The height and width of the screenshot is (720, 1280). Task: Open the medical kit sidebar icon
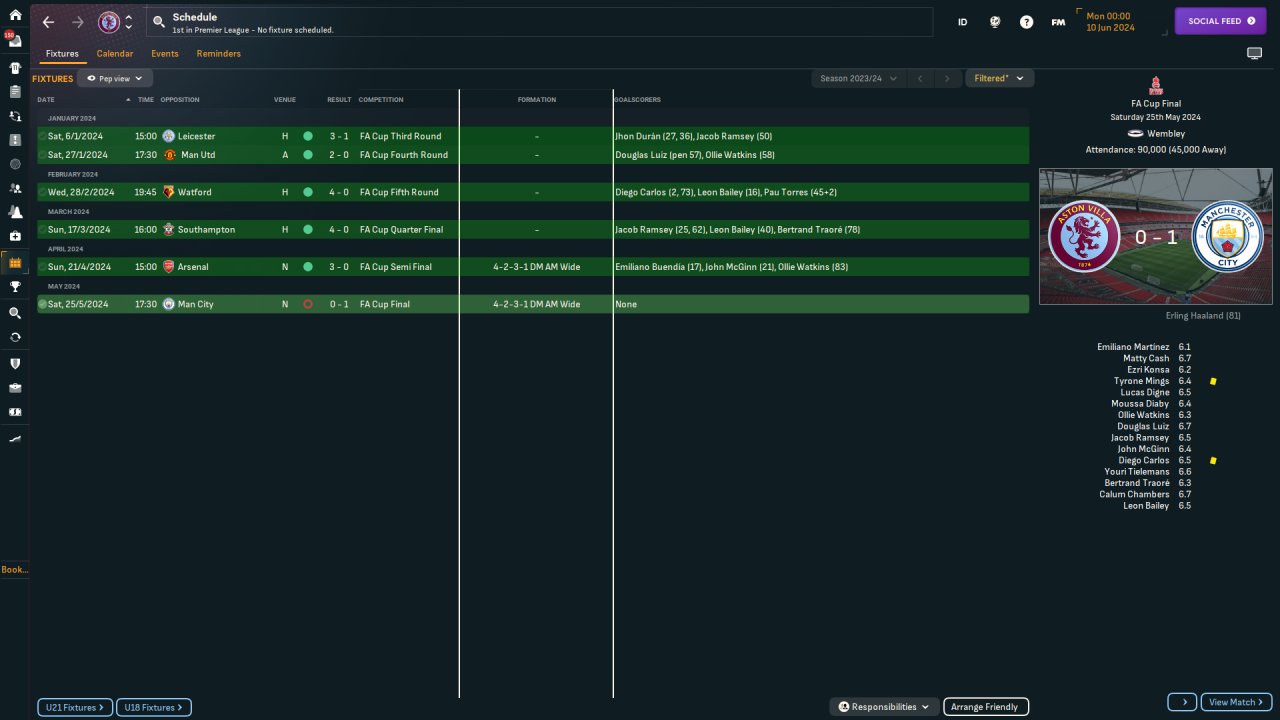pos(15,236)
